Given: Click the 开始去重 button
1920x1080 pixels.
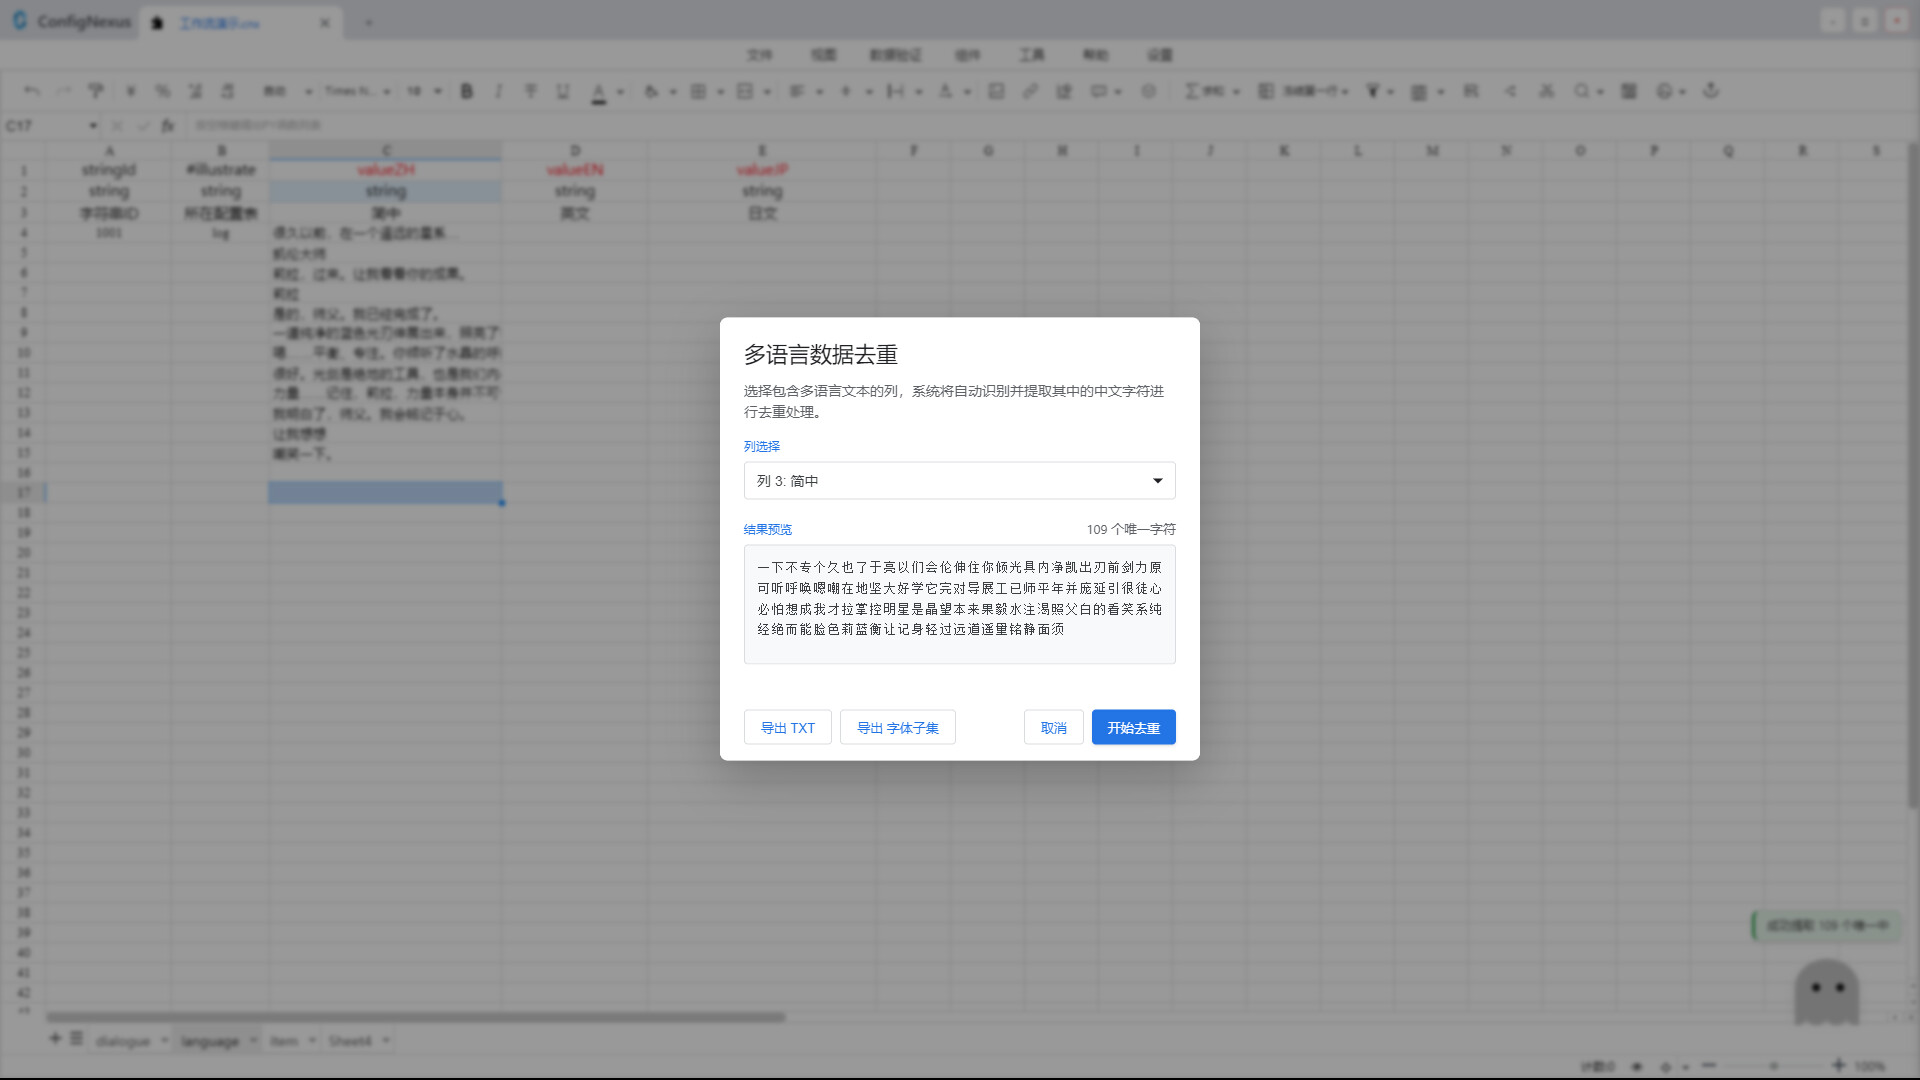Looking at the screenshot, I should (1133, 727).
